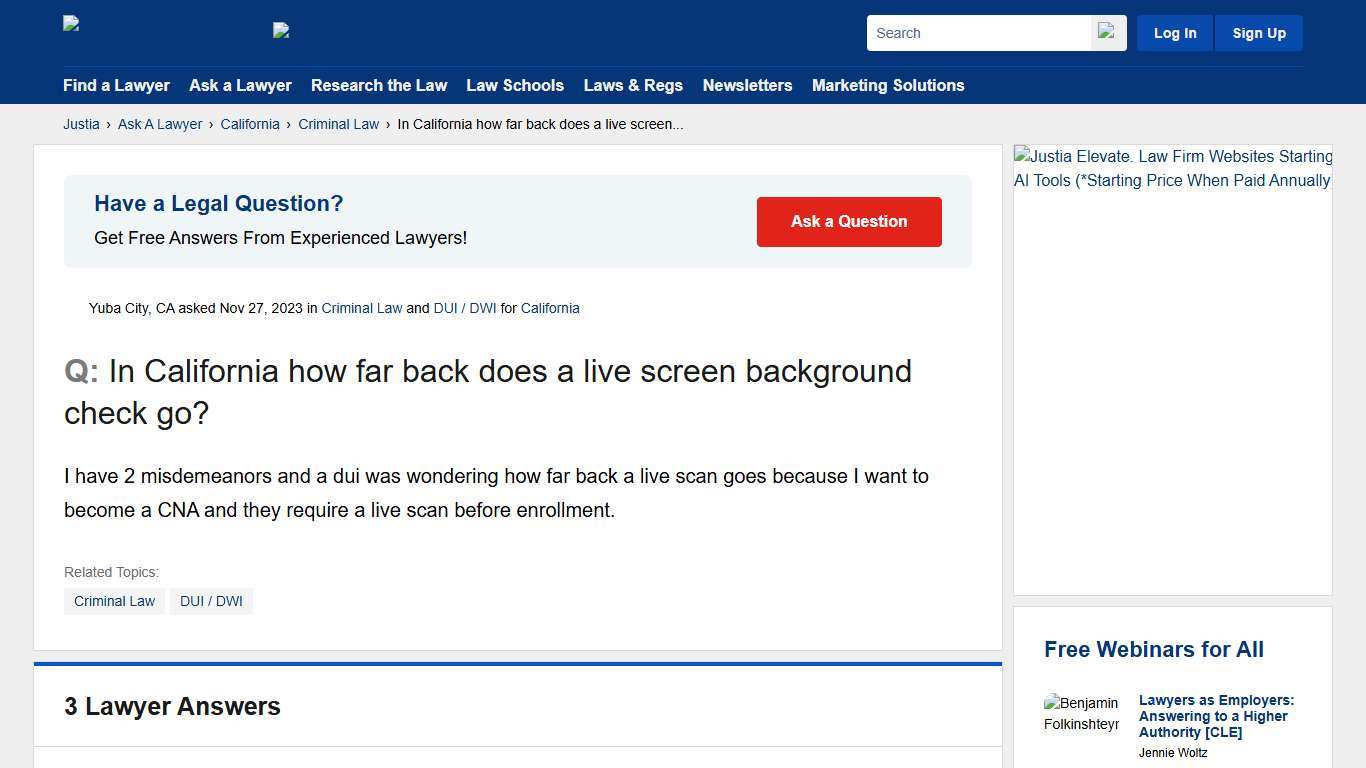Image resolution: width=1366 pixels, height=768 pixels.
Task: Select the DUI / DWI related topic tag
Action: point(211,601)
